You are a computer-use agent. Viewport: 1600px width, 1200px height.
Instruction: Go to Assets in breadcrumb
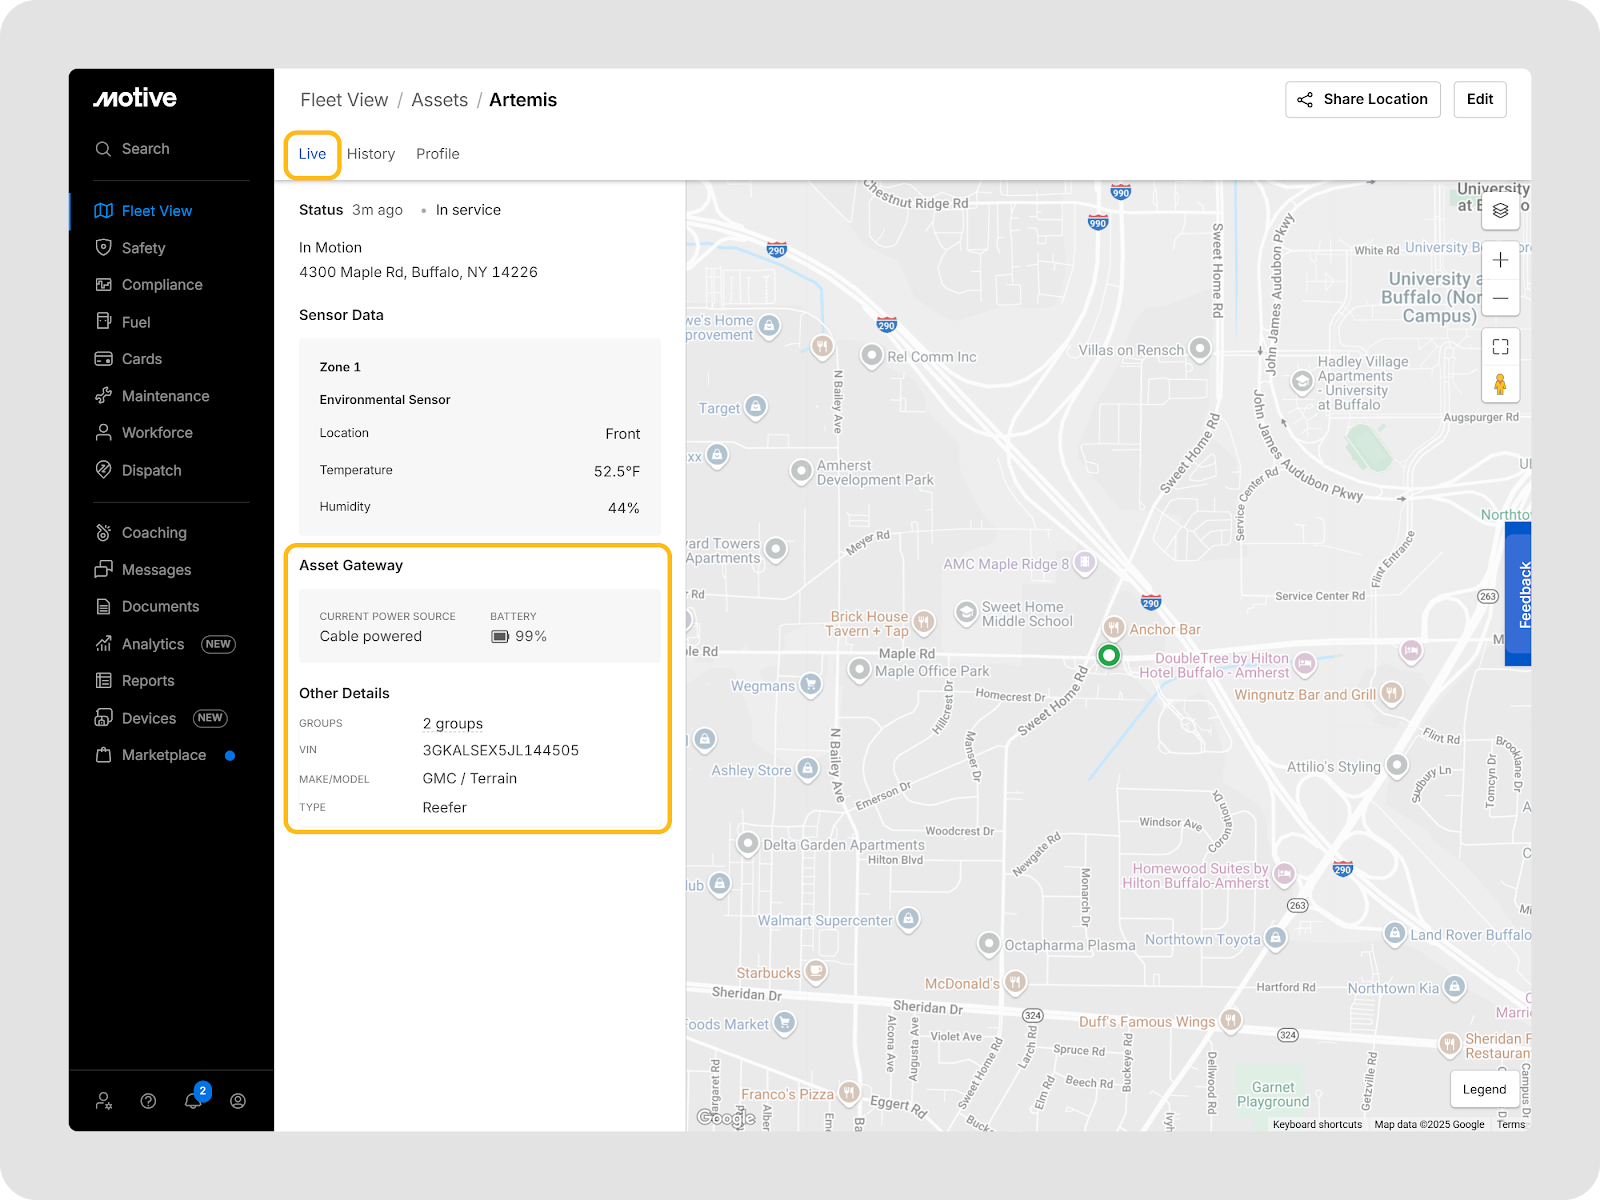click(439, 100)
